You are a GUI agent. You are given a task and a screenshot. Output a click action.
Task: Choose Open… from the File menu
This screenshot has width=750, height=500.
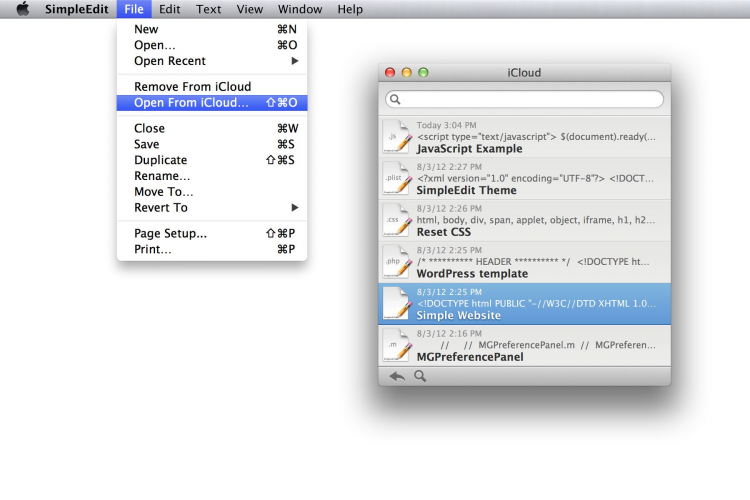[x=212, y=45]
